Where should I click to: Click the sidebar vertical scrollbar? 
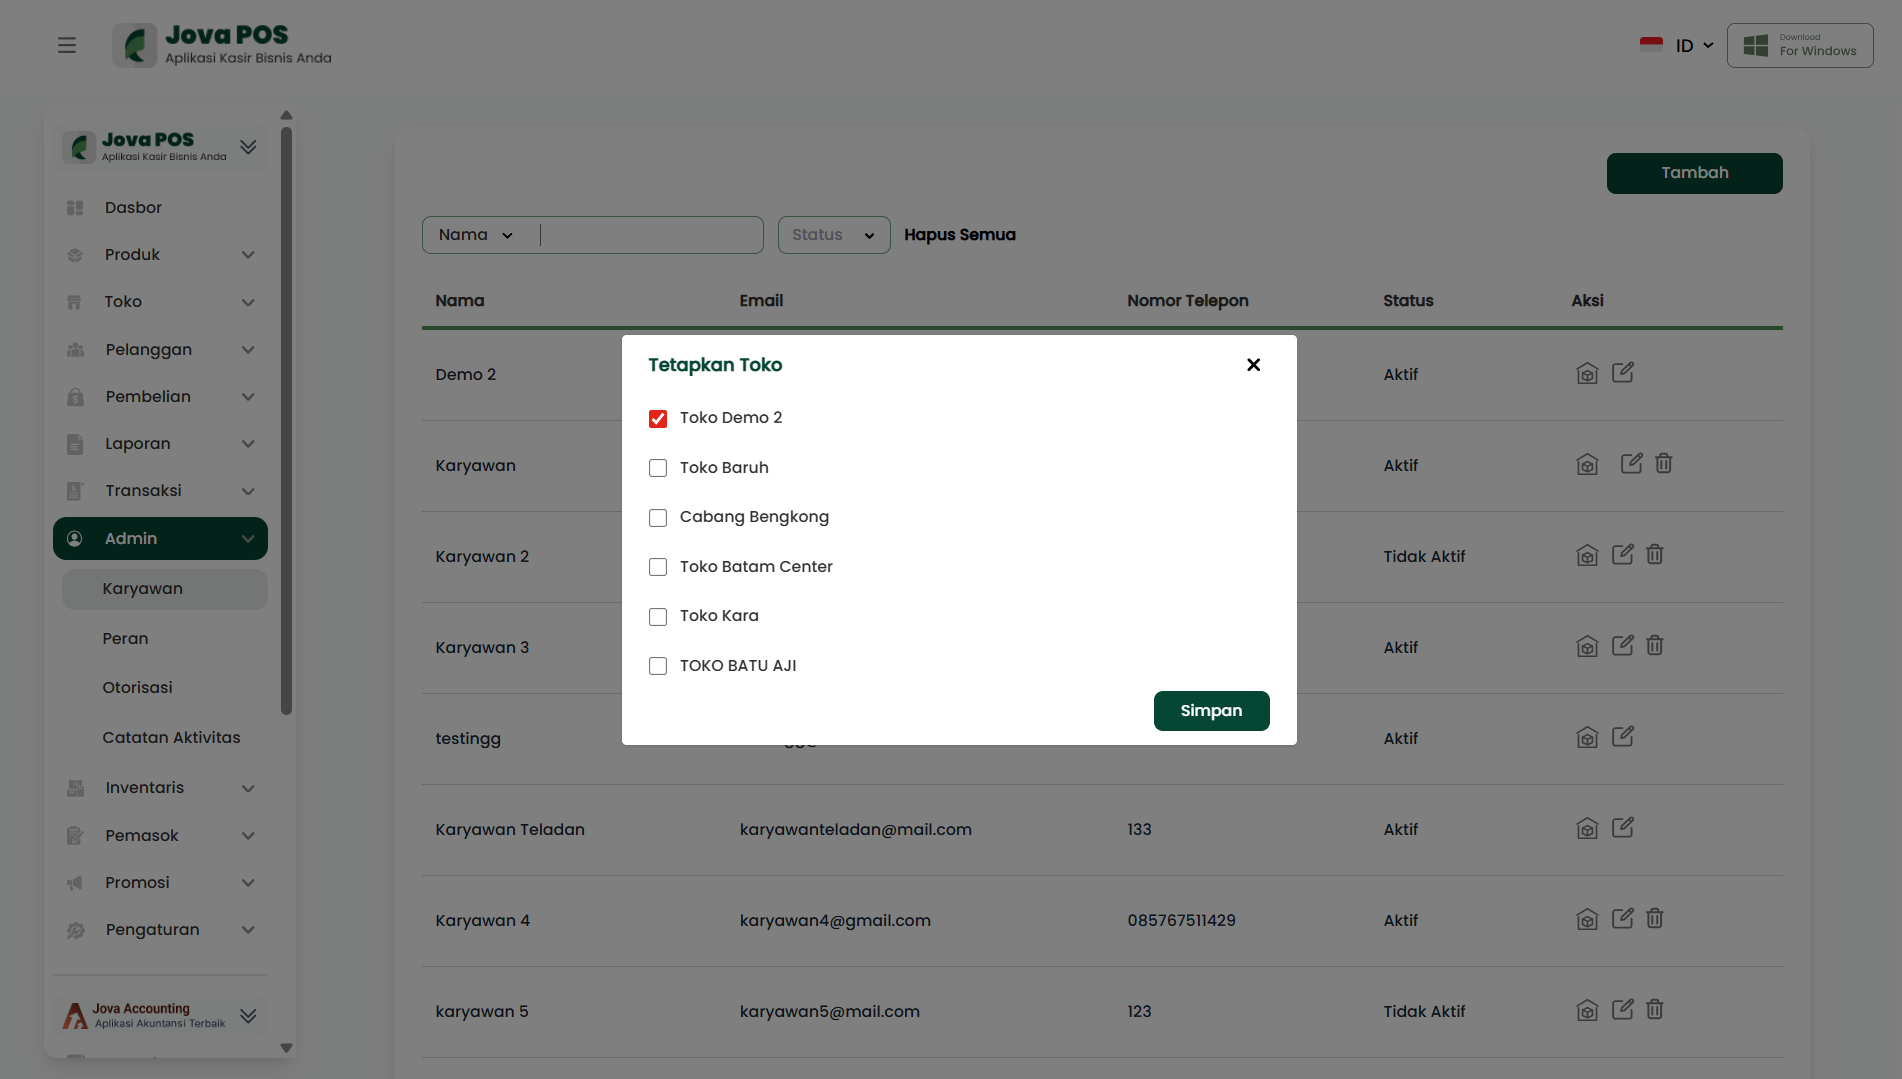pos(287,420)
